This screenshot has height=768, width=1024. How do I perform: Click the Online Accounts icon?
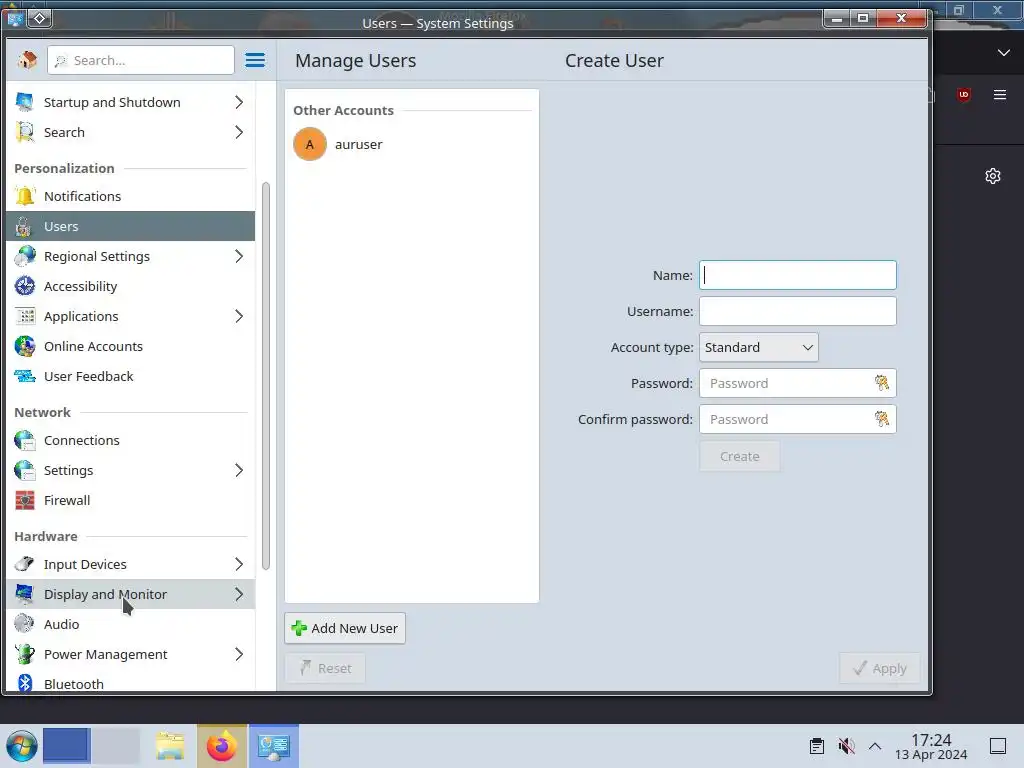coord(25,346)
